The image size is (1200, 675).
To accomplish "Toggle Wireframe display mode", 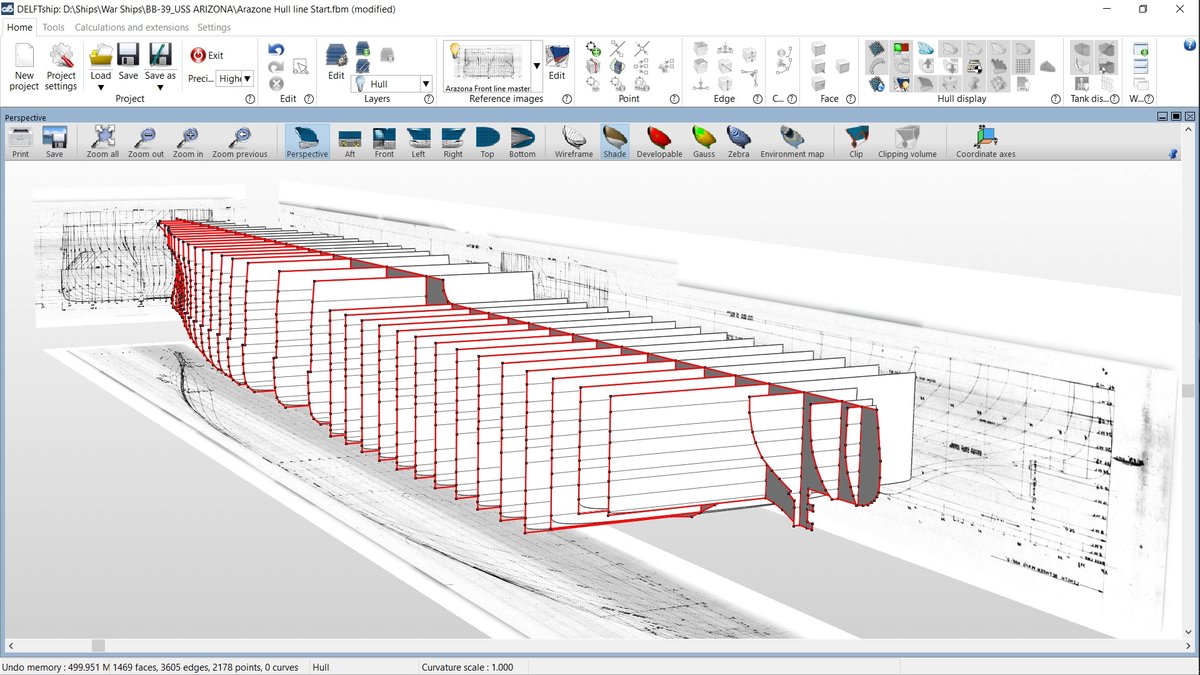I will pyautogui.click(x=574, y=140).
